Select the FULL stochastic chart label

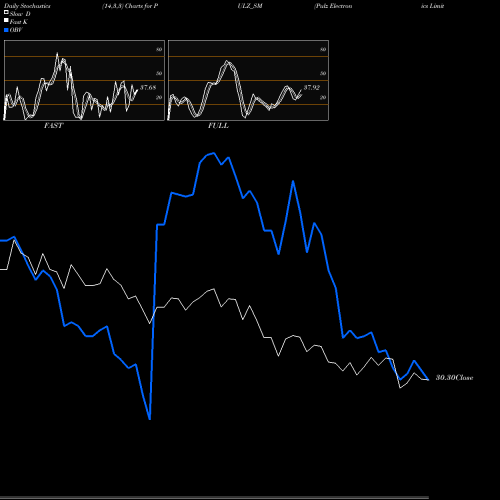[218, 126]
